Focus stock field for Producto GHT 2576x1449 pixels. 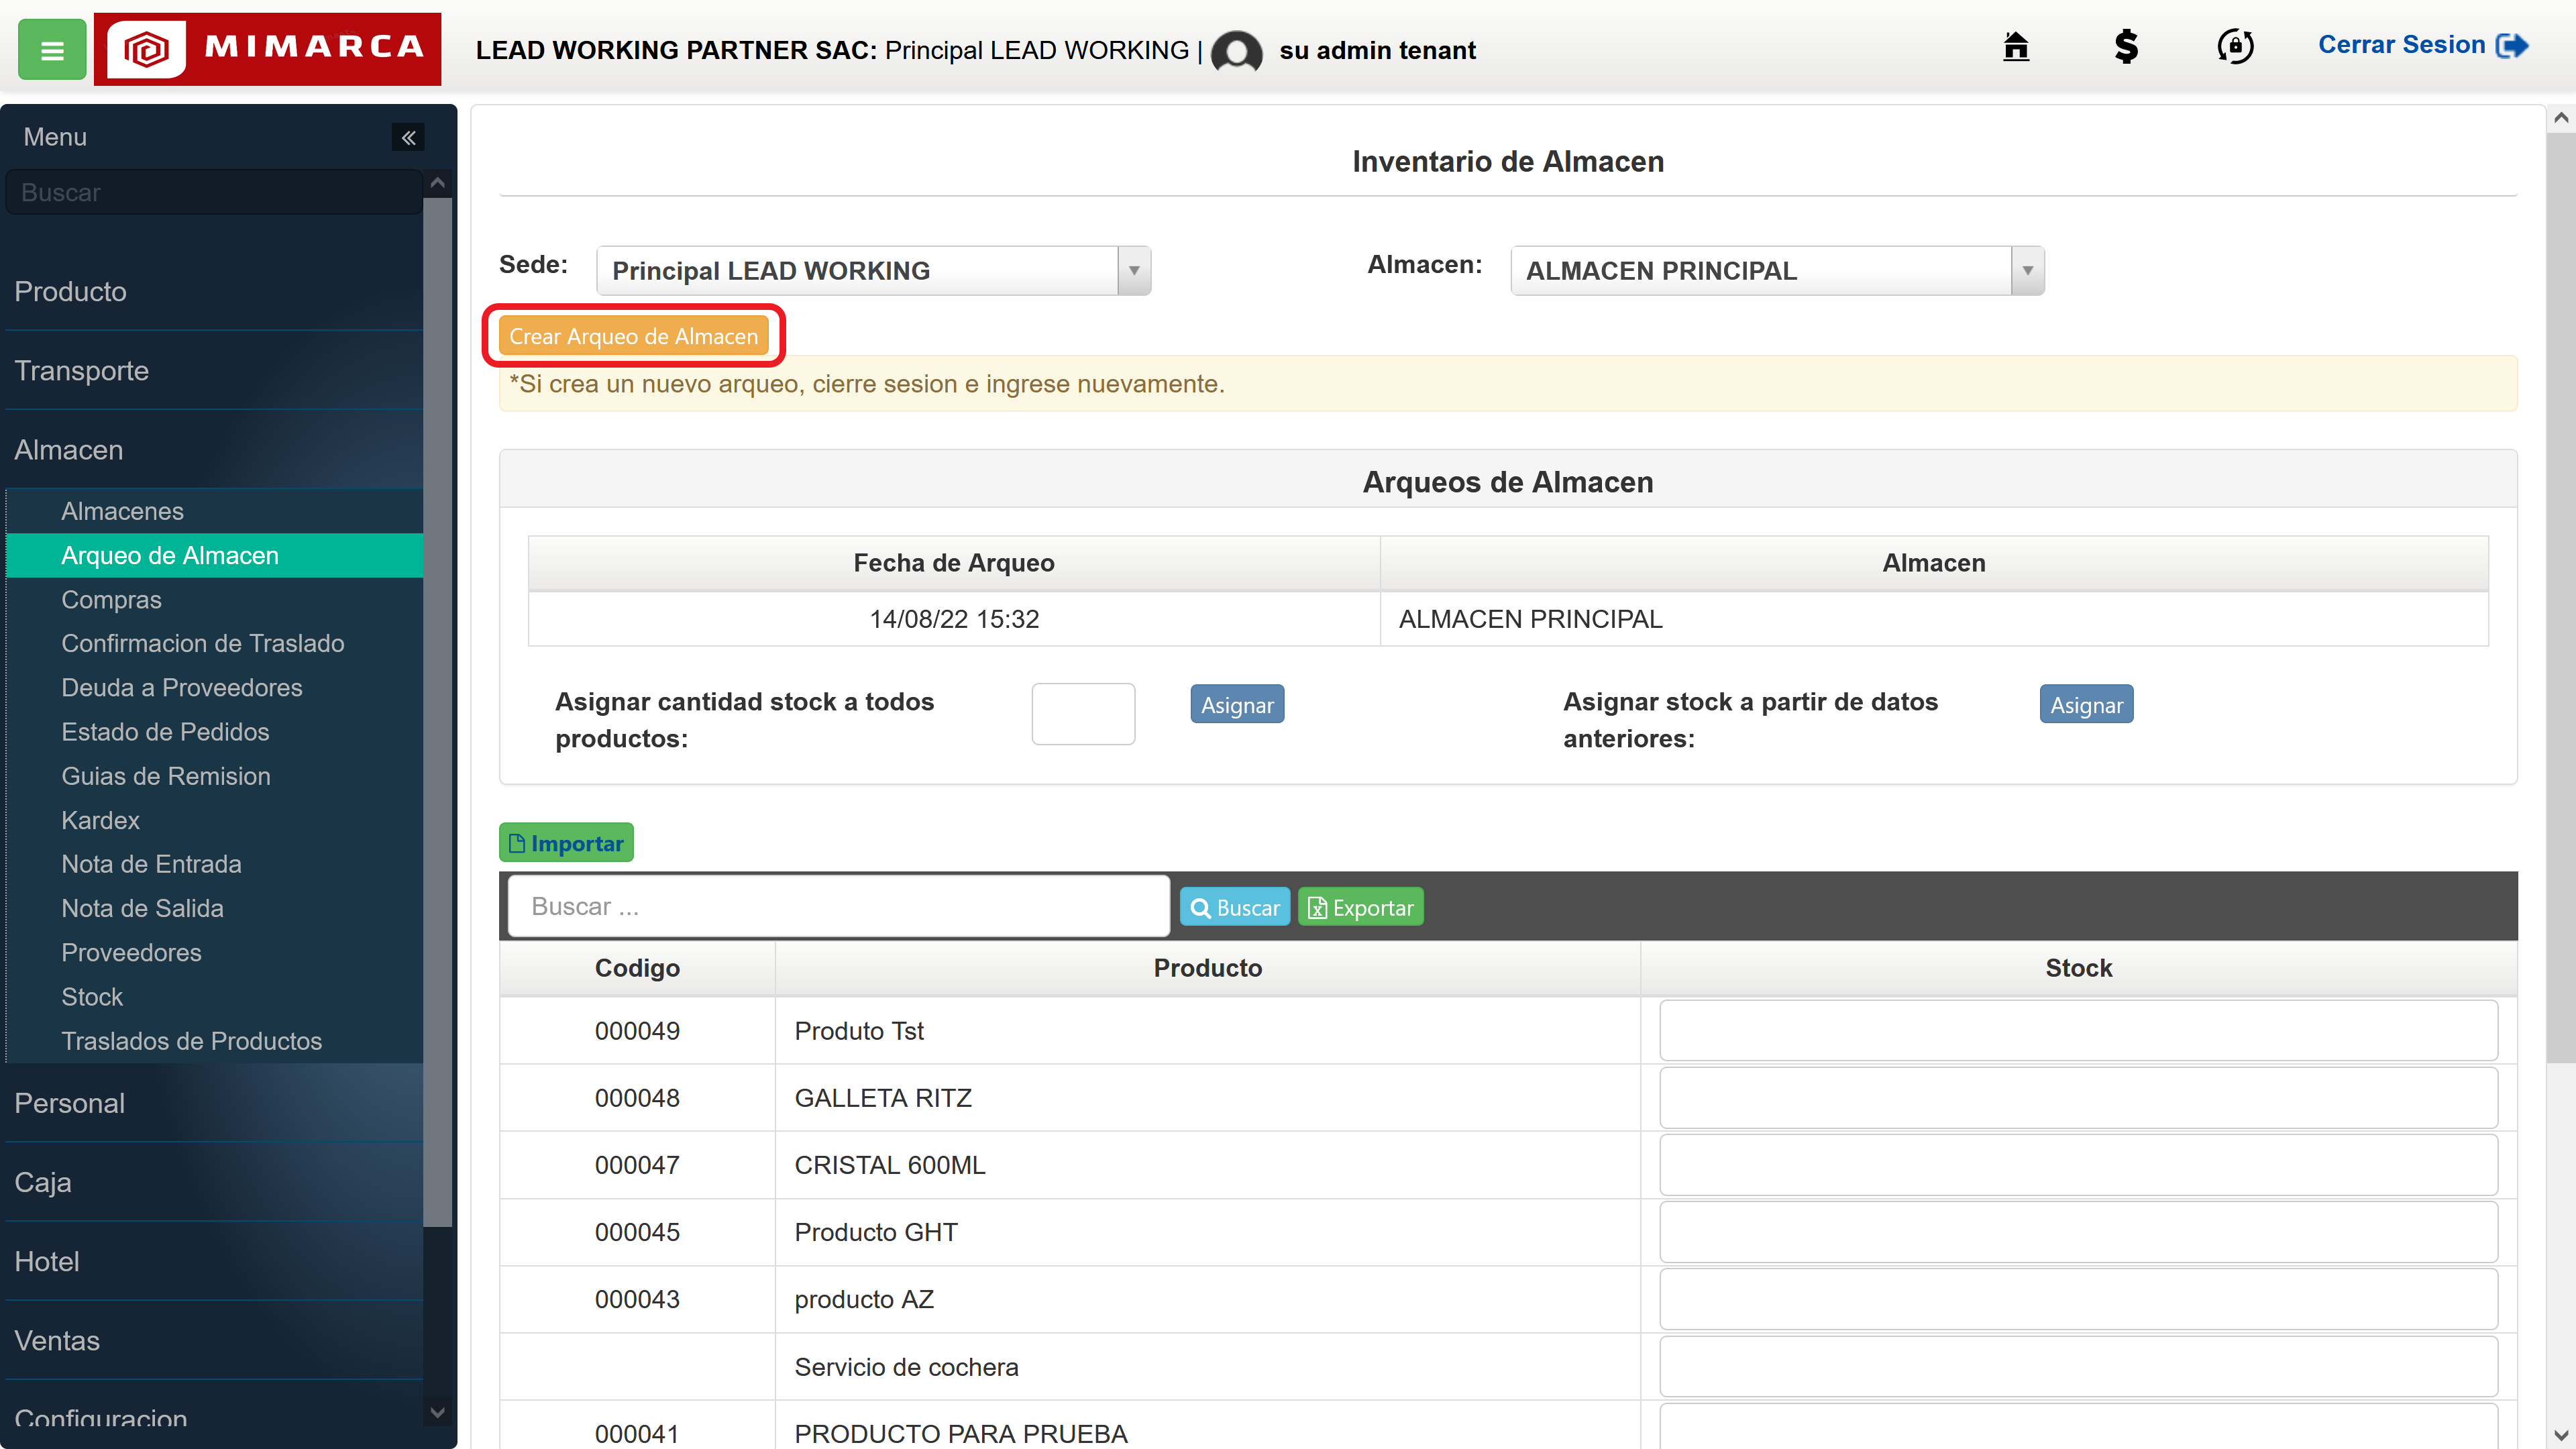pyautogui.click(x=2078, y=1231)
